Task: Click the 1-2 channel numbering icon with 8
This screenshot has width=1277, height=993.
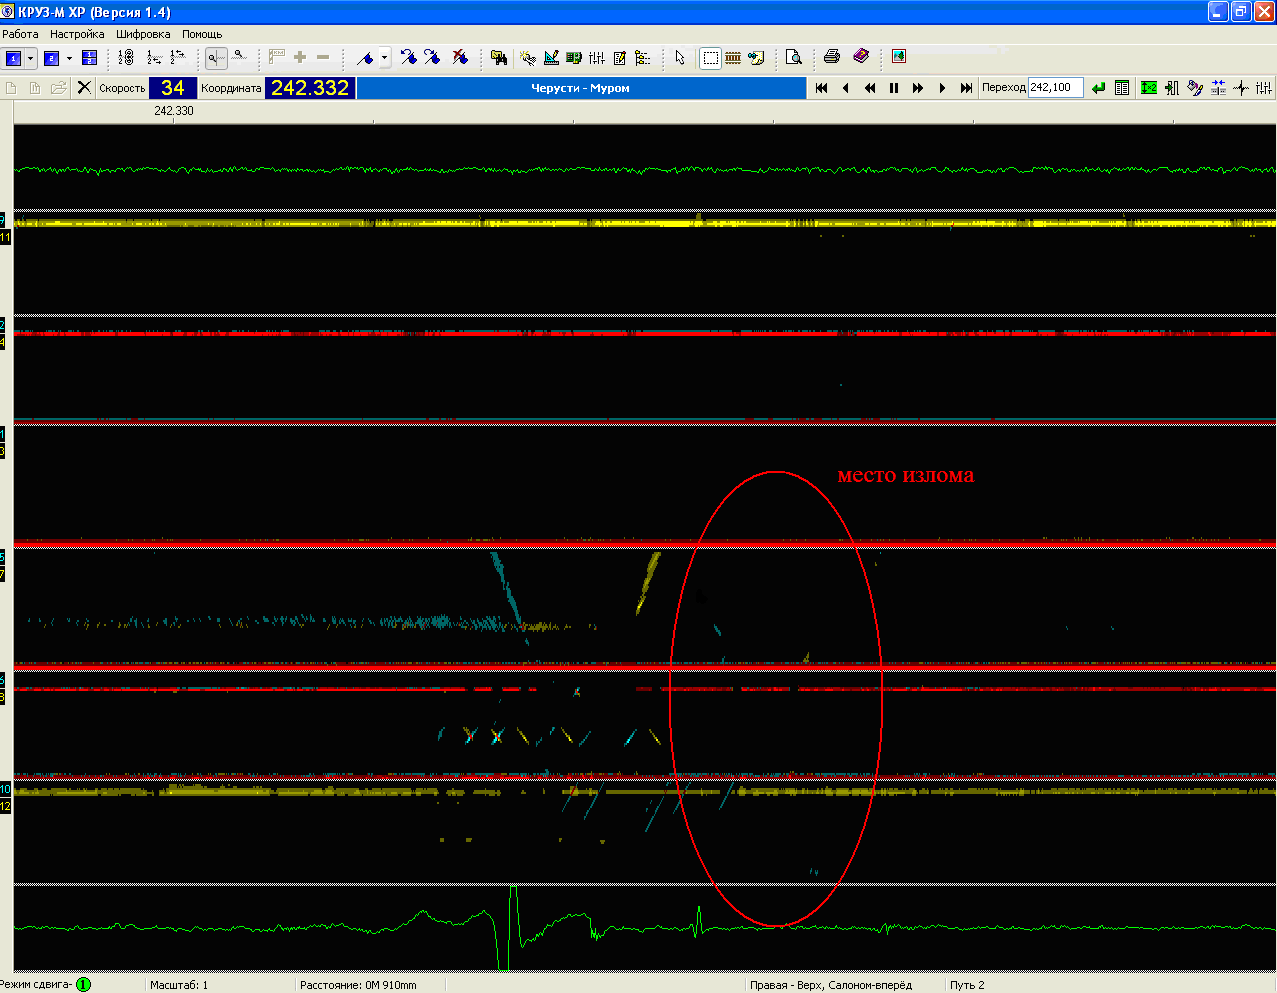Action: pos(126,58)
